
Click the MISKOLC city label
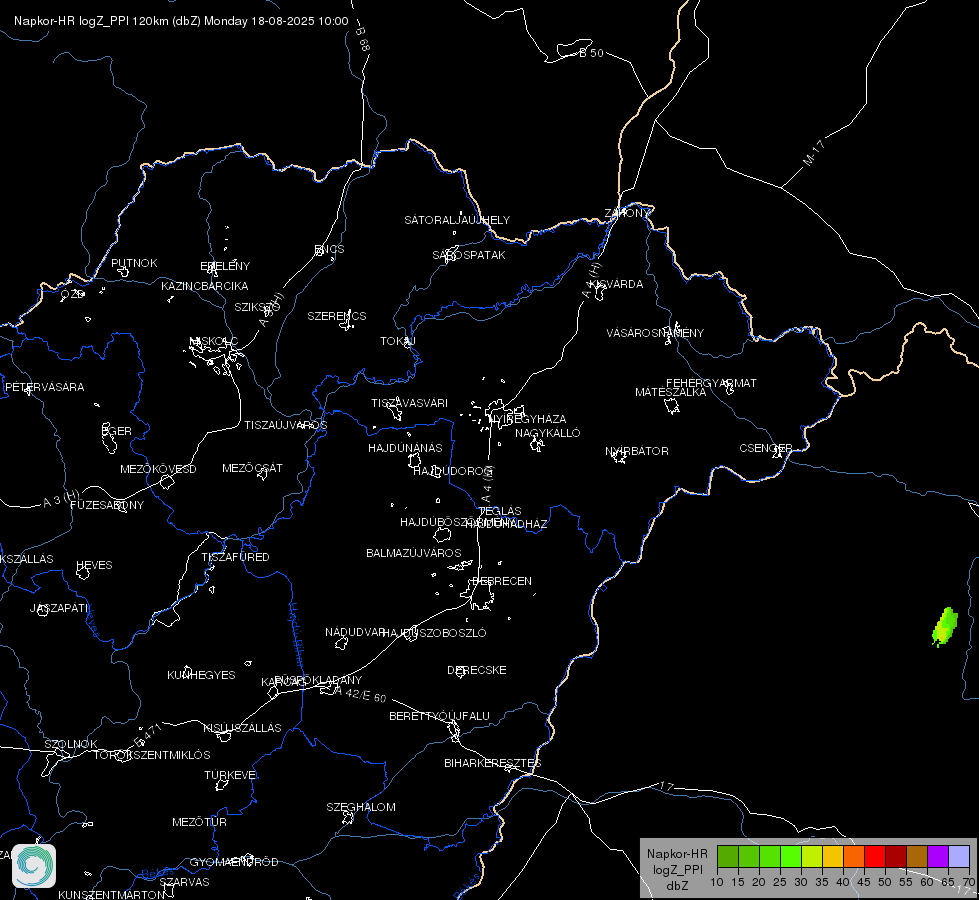tap(214, 341)
